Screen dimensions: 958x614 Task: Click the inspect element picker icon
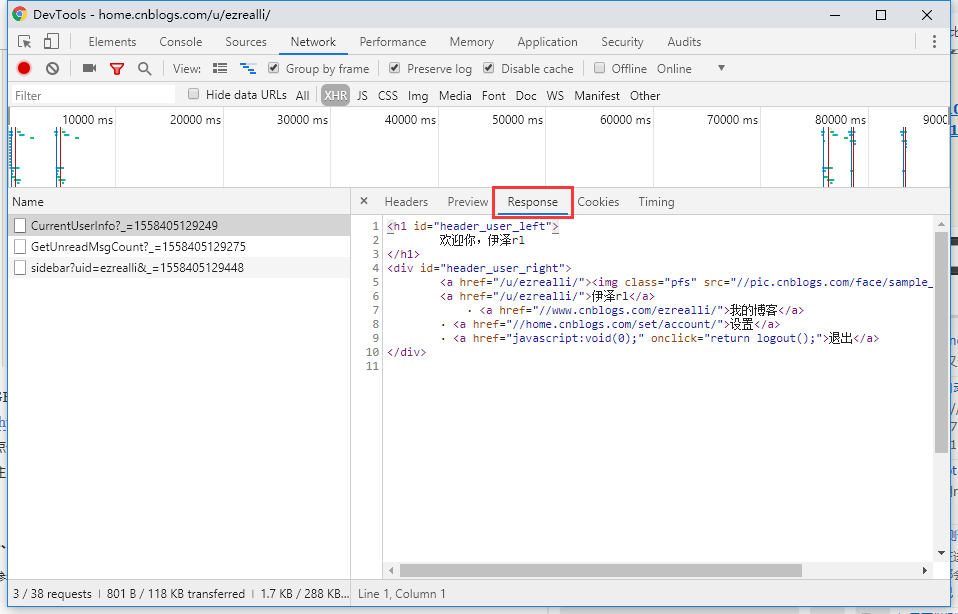coord(25,42)
